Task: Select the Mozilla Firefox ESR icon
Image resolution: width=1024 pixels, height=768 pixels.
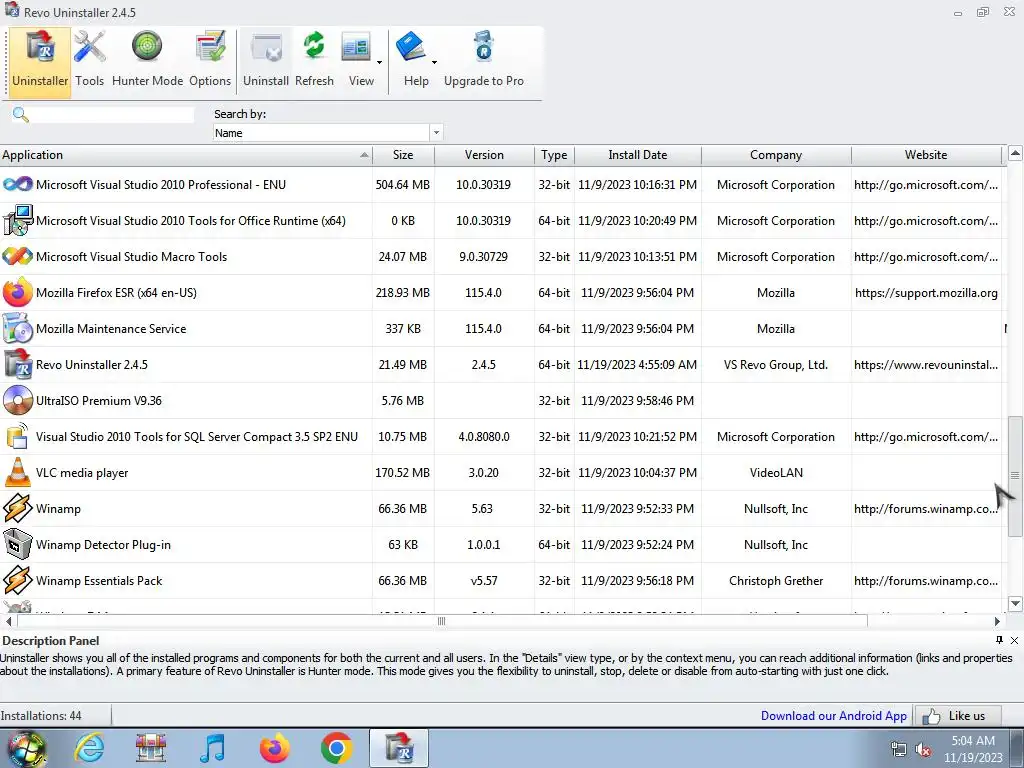Action: tap(18, 293)
